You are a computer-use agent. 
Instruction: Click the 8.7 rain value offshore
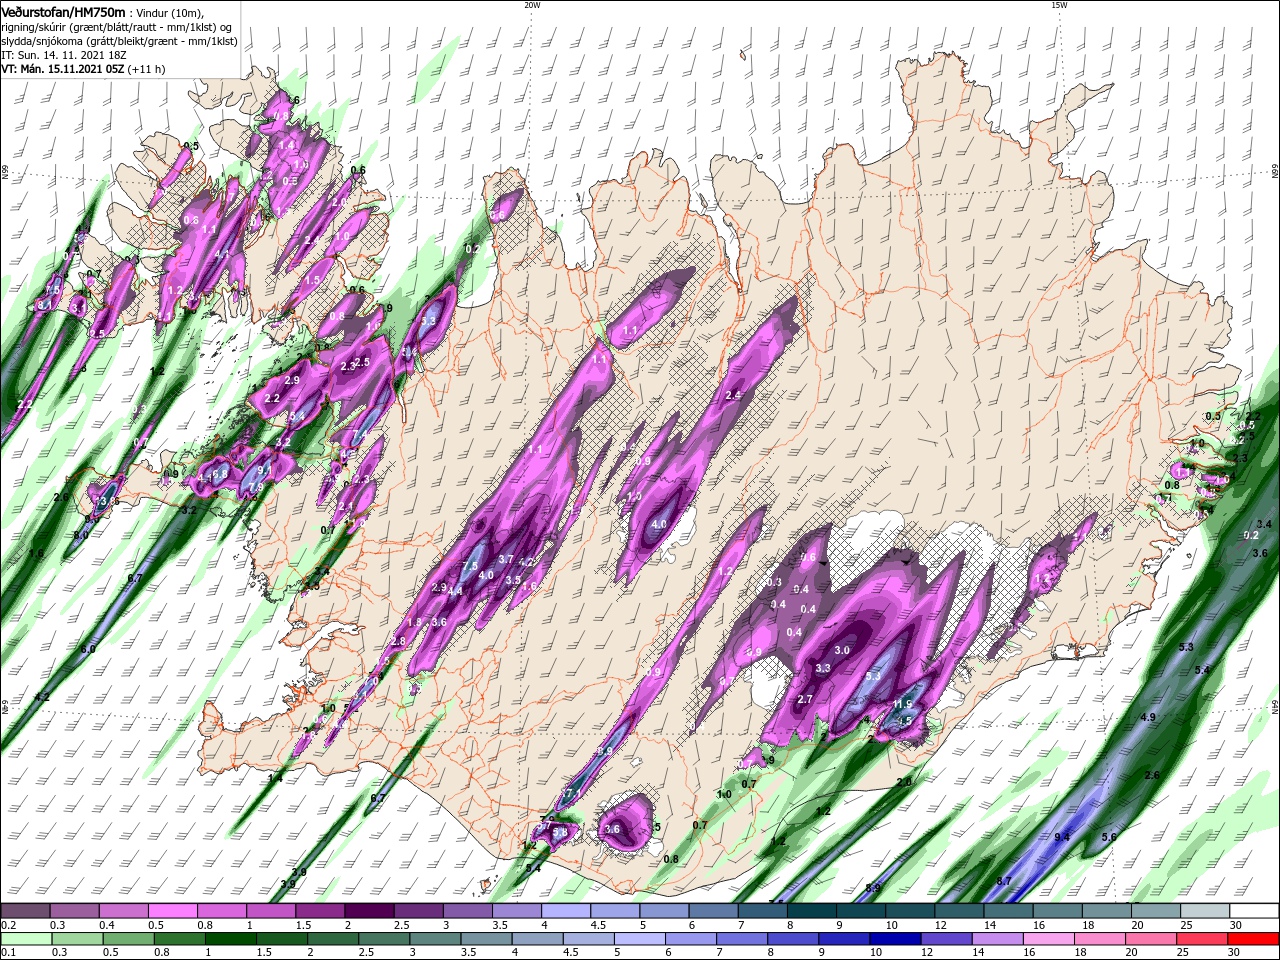pyautogui.click(x=1004, y=881)
